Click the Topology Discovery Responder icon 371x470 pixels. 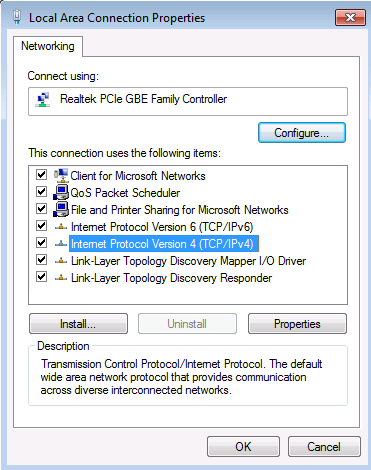(61, 278)
